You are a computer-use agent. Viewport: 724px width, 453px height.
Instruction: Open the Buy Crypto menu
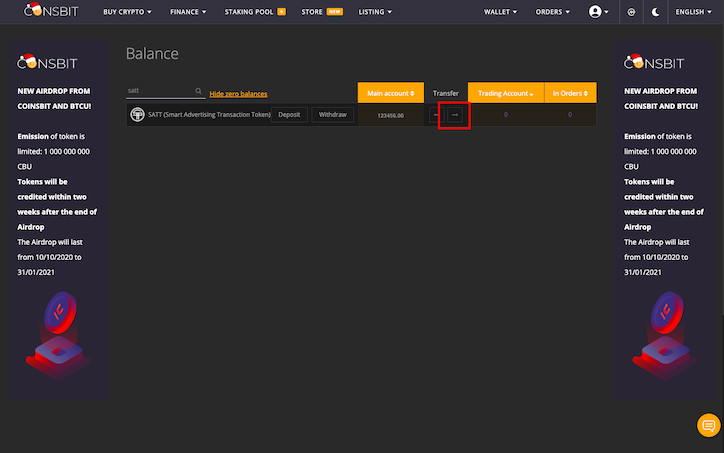(x=127, y=12)
